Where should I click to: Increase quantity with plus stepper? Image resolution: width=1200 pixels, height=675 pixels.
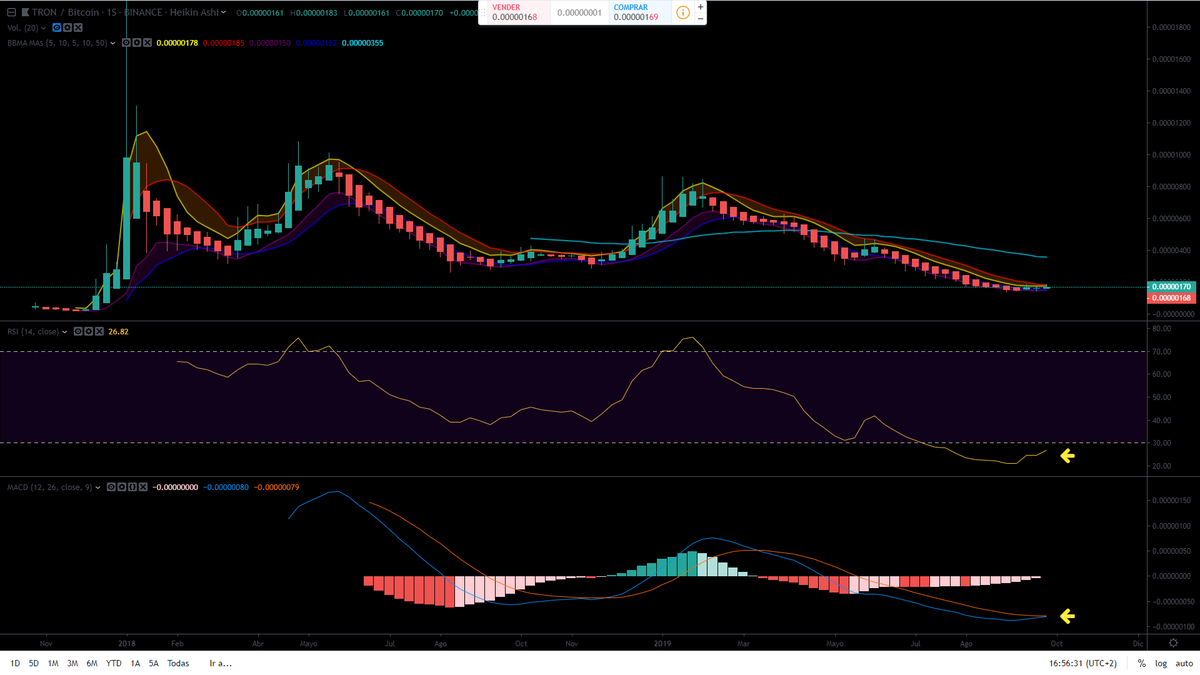pos(700,7)
